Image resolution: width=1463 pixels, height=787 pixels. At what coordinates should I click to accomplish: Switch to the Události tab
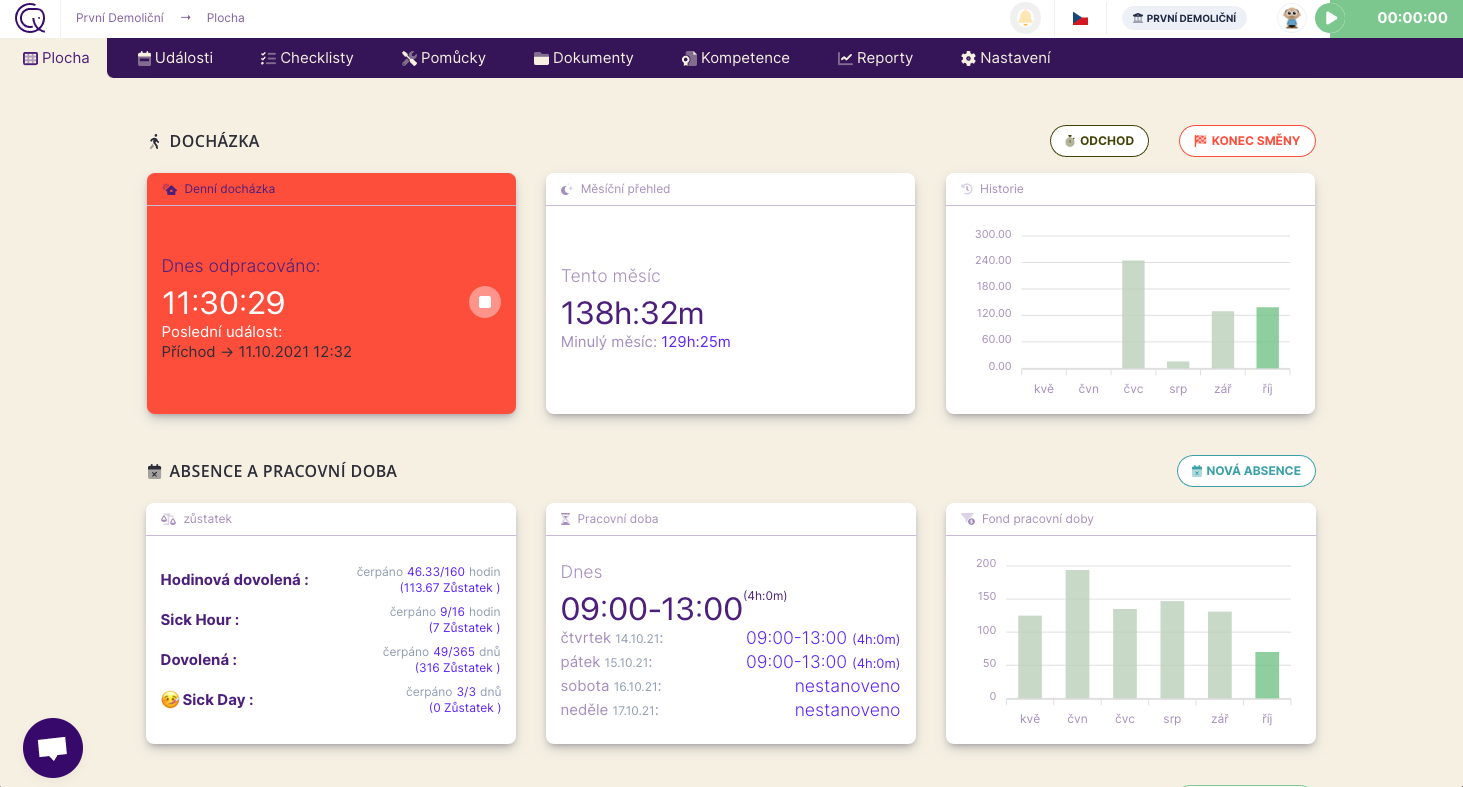(x=175, y=58)
